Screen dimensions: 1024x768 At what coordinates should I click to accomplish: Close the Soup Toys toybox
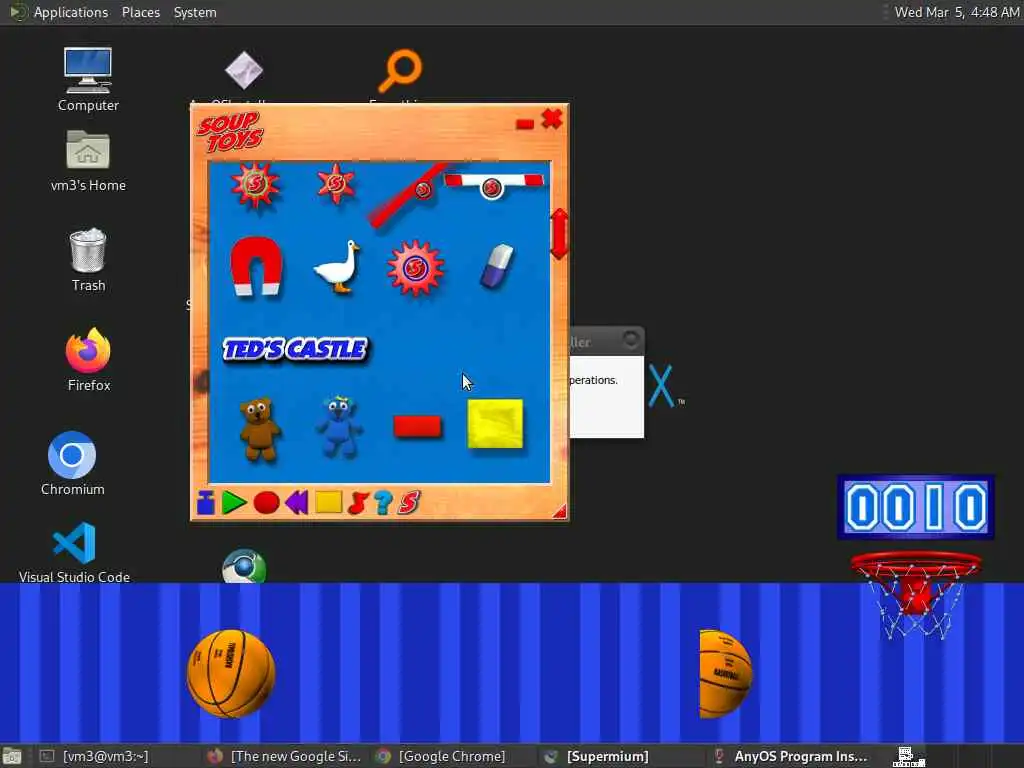click(552, 119)
